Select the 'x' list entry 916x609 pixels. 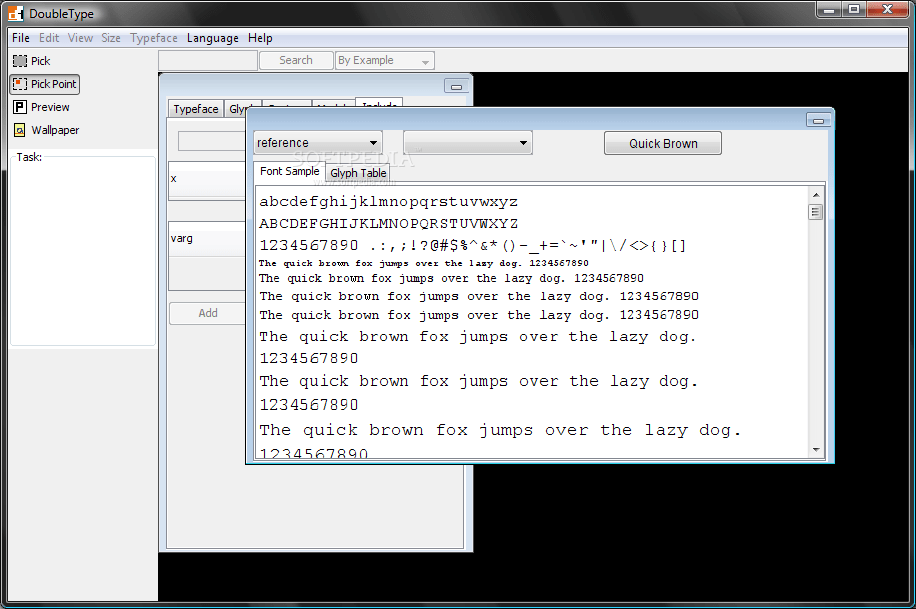click(x=207, y=179)
